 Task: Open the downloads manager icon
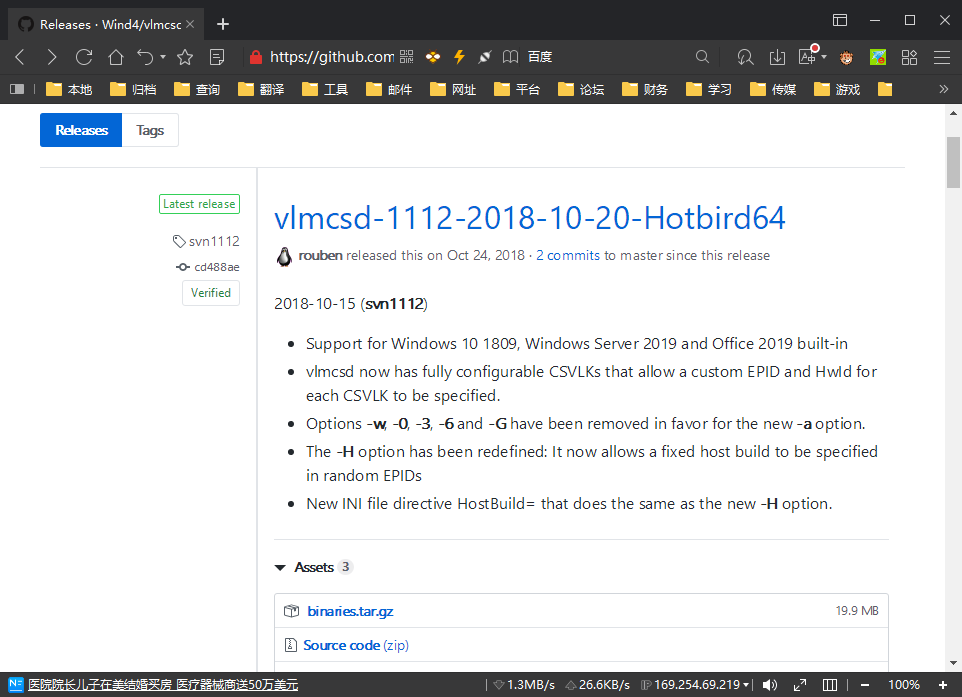[x=777, y=57]
